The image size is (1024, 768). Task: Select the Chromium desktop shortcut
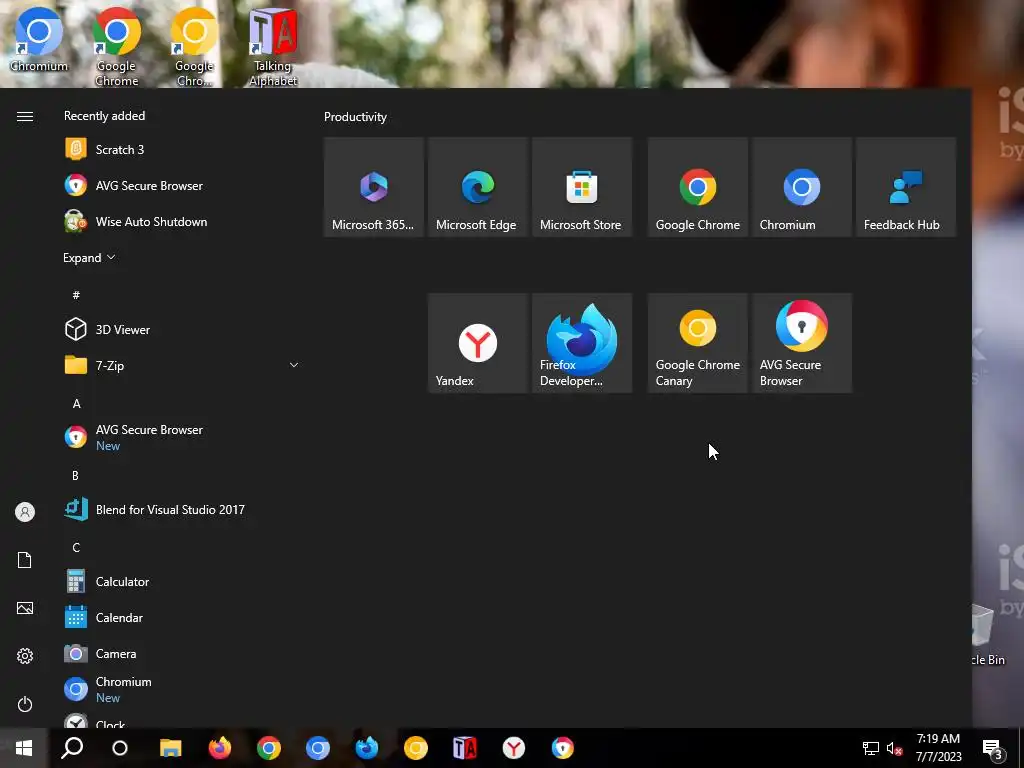[x=39, y=40]
